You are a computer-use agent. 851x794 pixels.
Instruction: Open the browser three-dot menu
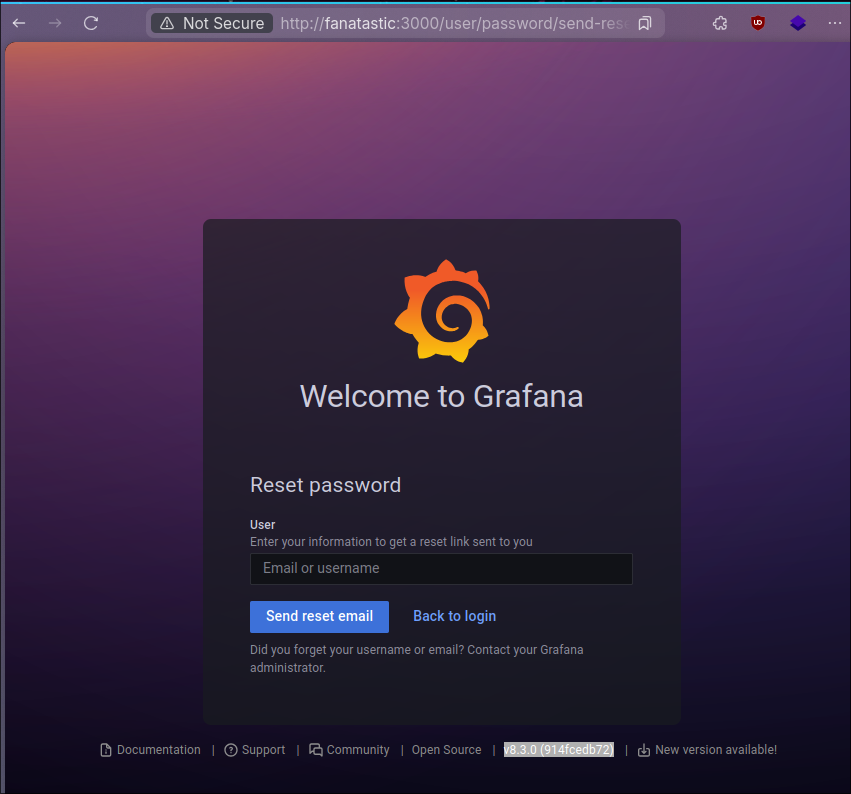[x=835, y=23]
